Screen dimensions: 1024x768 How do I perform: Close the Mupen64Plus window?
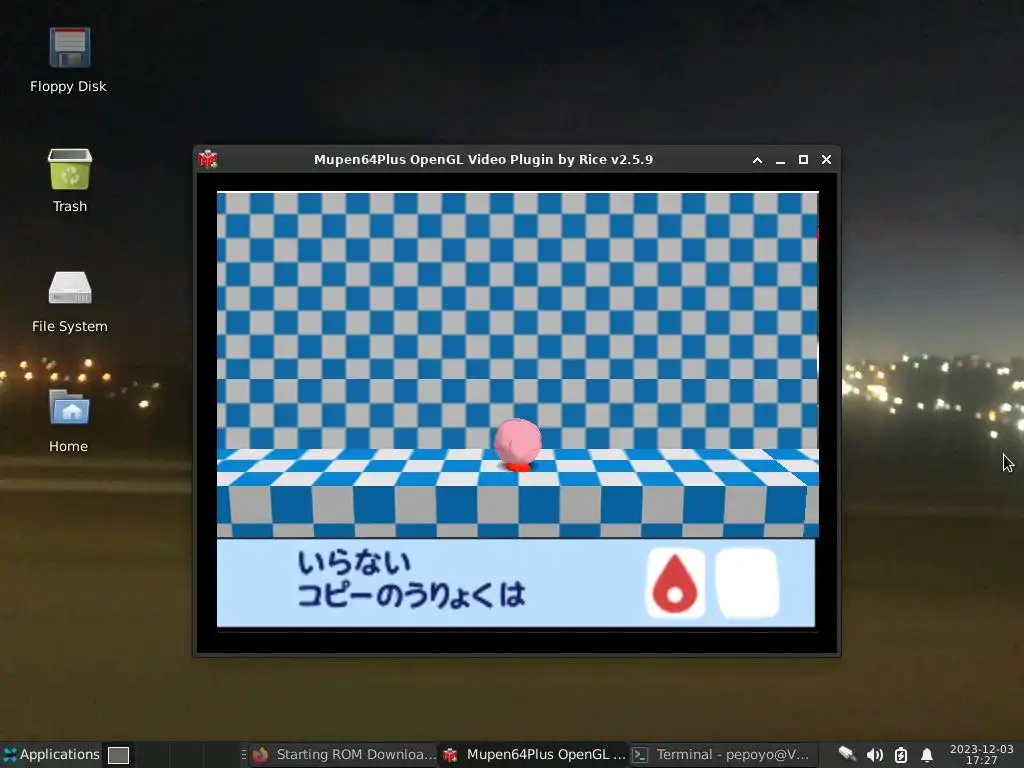coord(826,160)
